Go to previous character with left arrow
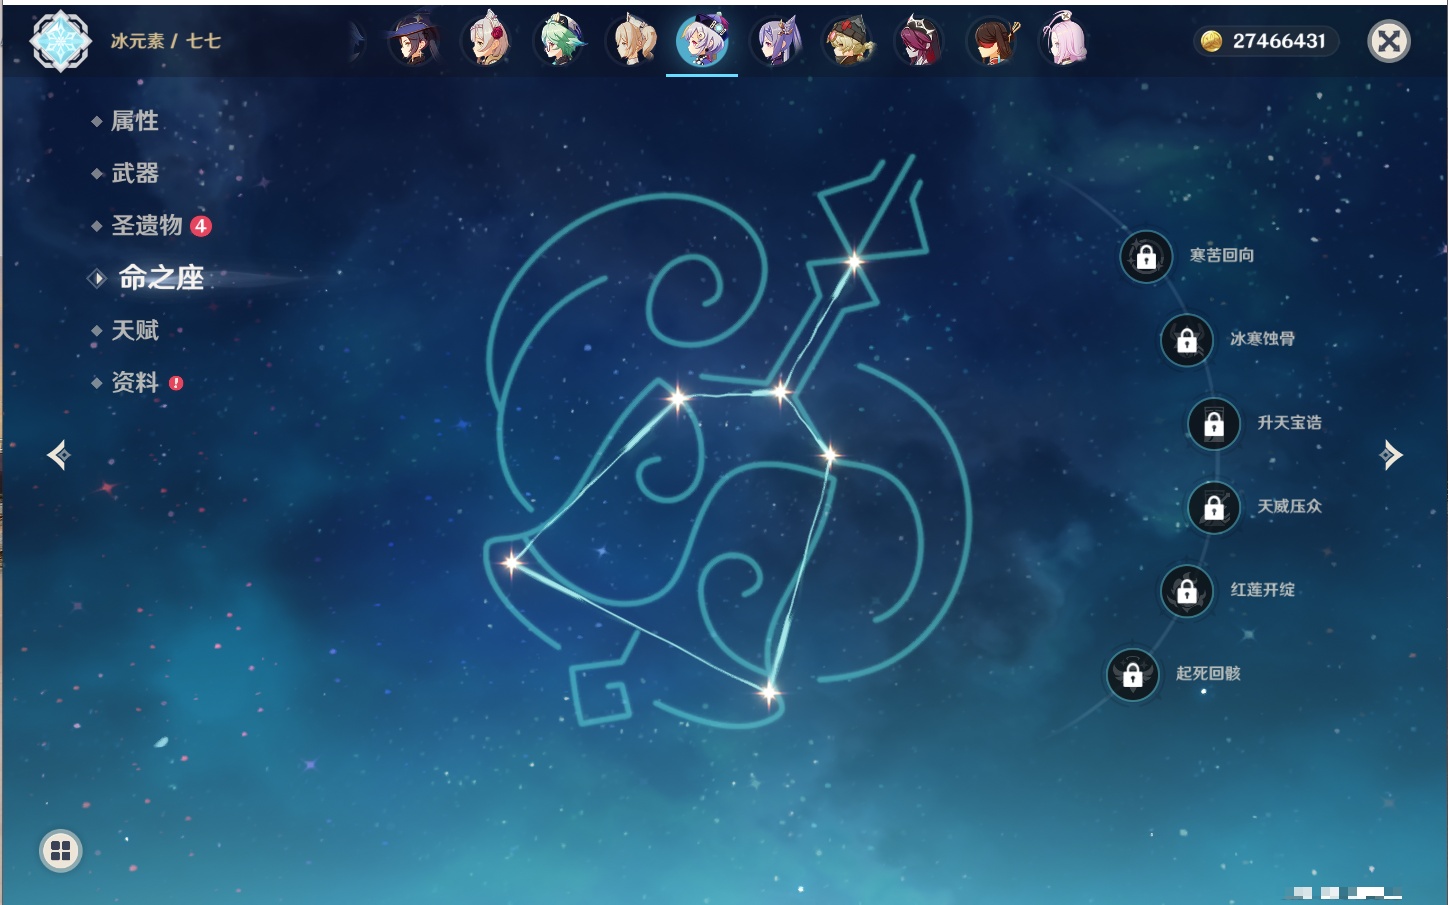1448x905 pixels. click(59, 455)
